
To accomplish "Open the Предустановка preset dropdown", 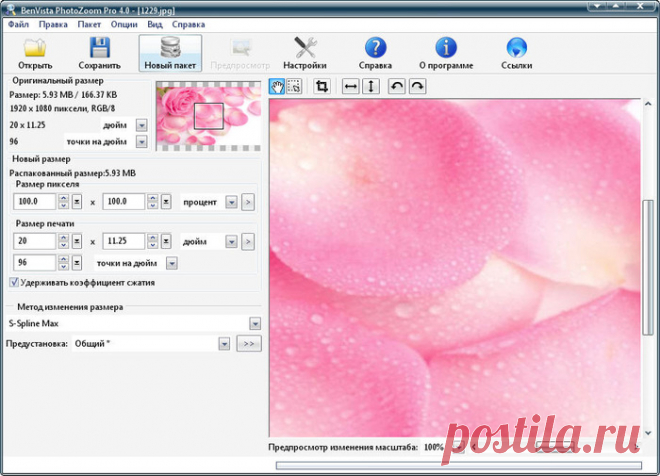I will point(225,343).
